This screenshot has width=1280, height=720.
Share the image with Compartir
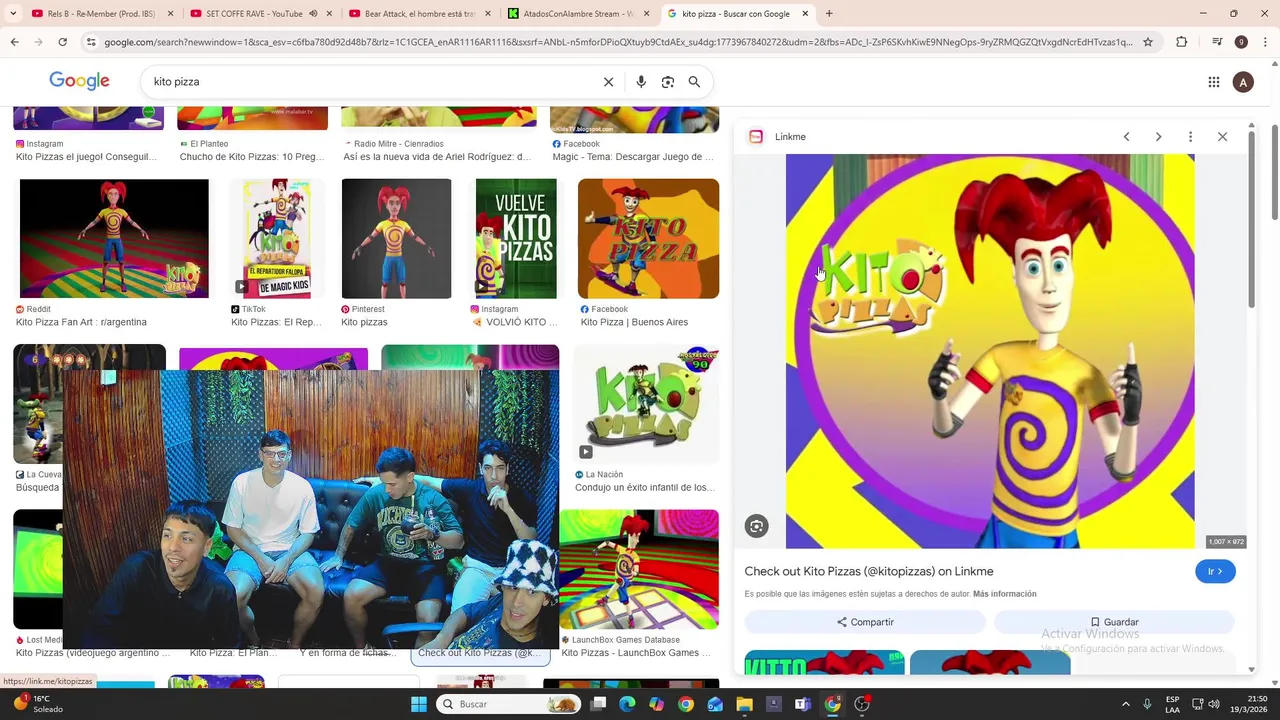click(865, 622)
